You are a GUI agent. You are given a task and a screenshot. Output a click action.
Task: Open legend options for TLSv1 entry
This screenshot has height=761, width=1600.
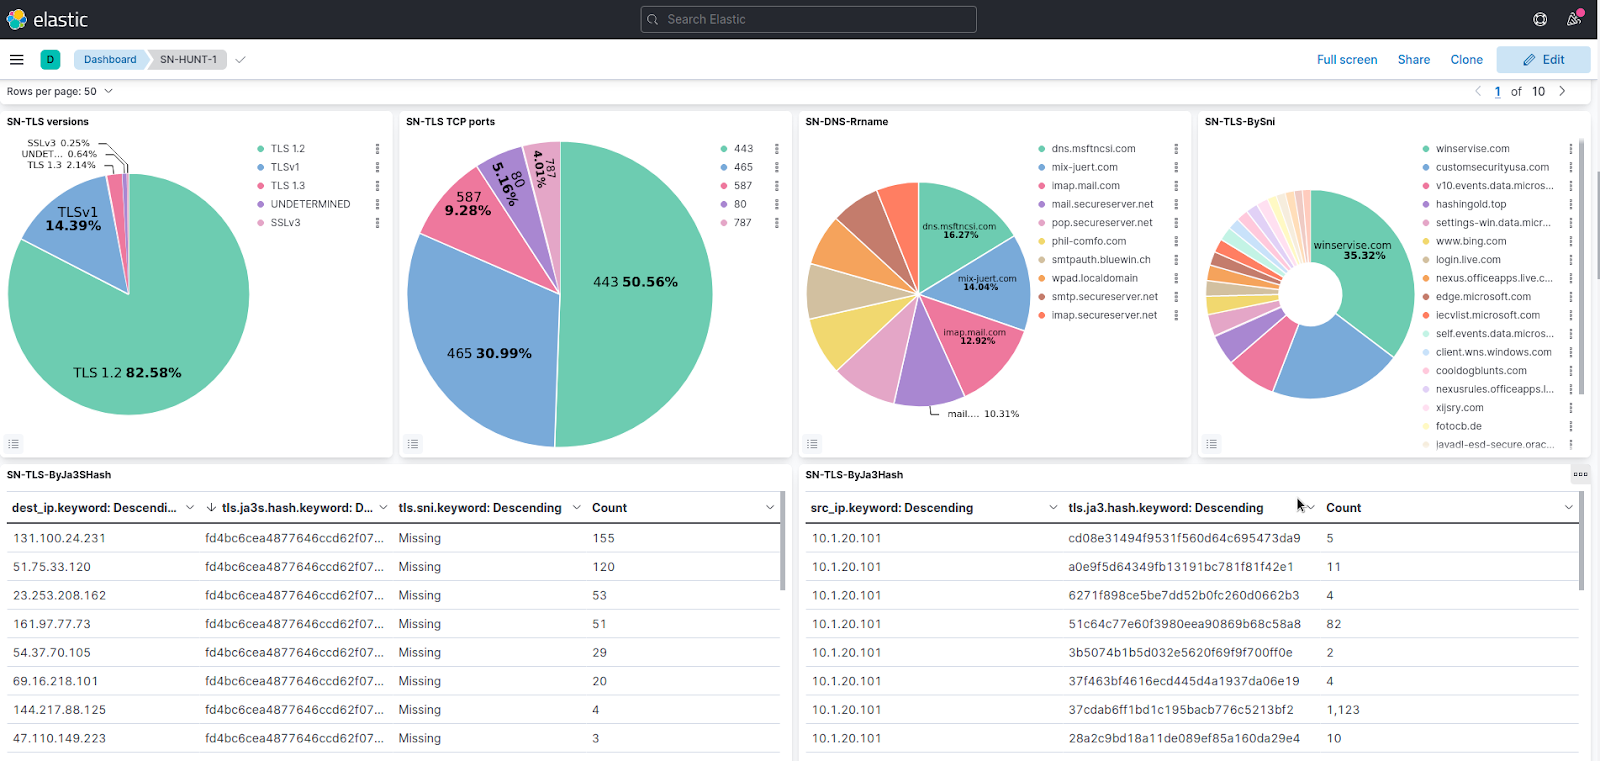point(377,167)
